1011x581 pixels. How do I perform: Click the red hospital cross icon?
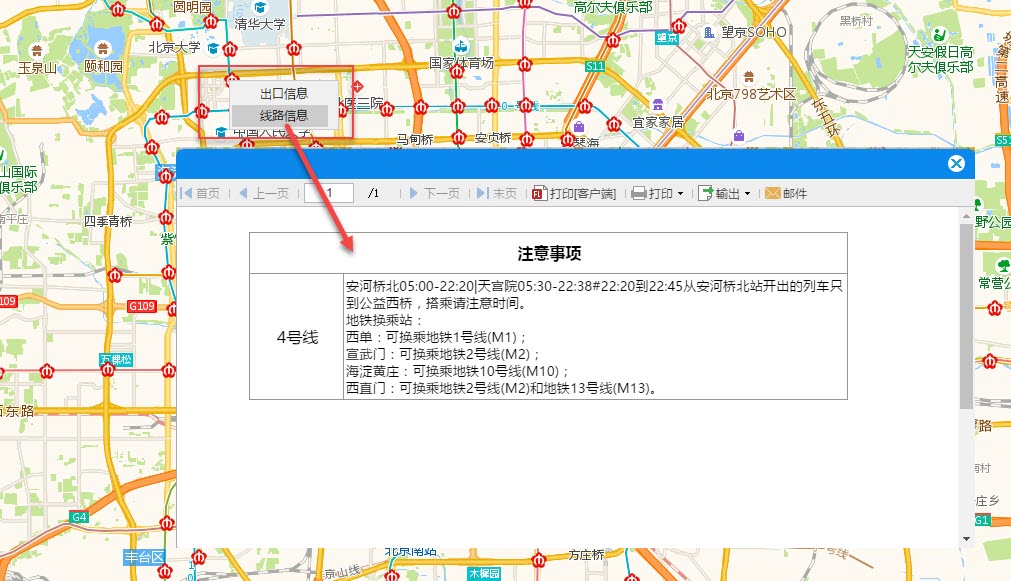[358, 86]
